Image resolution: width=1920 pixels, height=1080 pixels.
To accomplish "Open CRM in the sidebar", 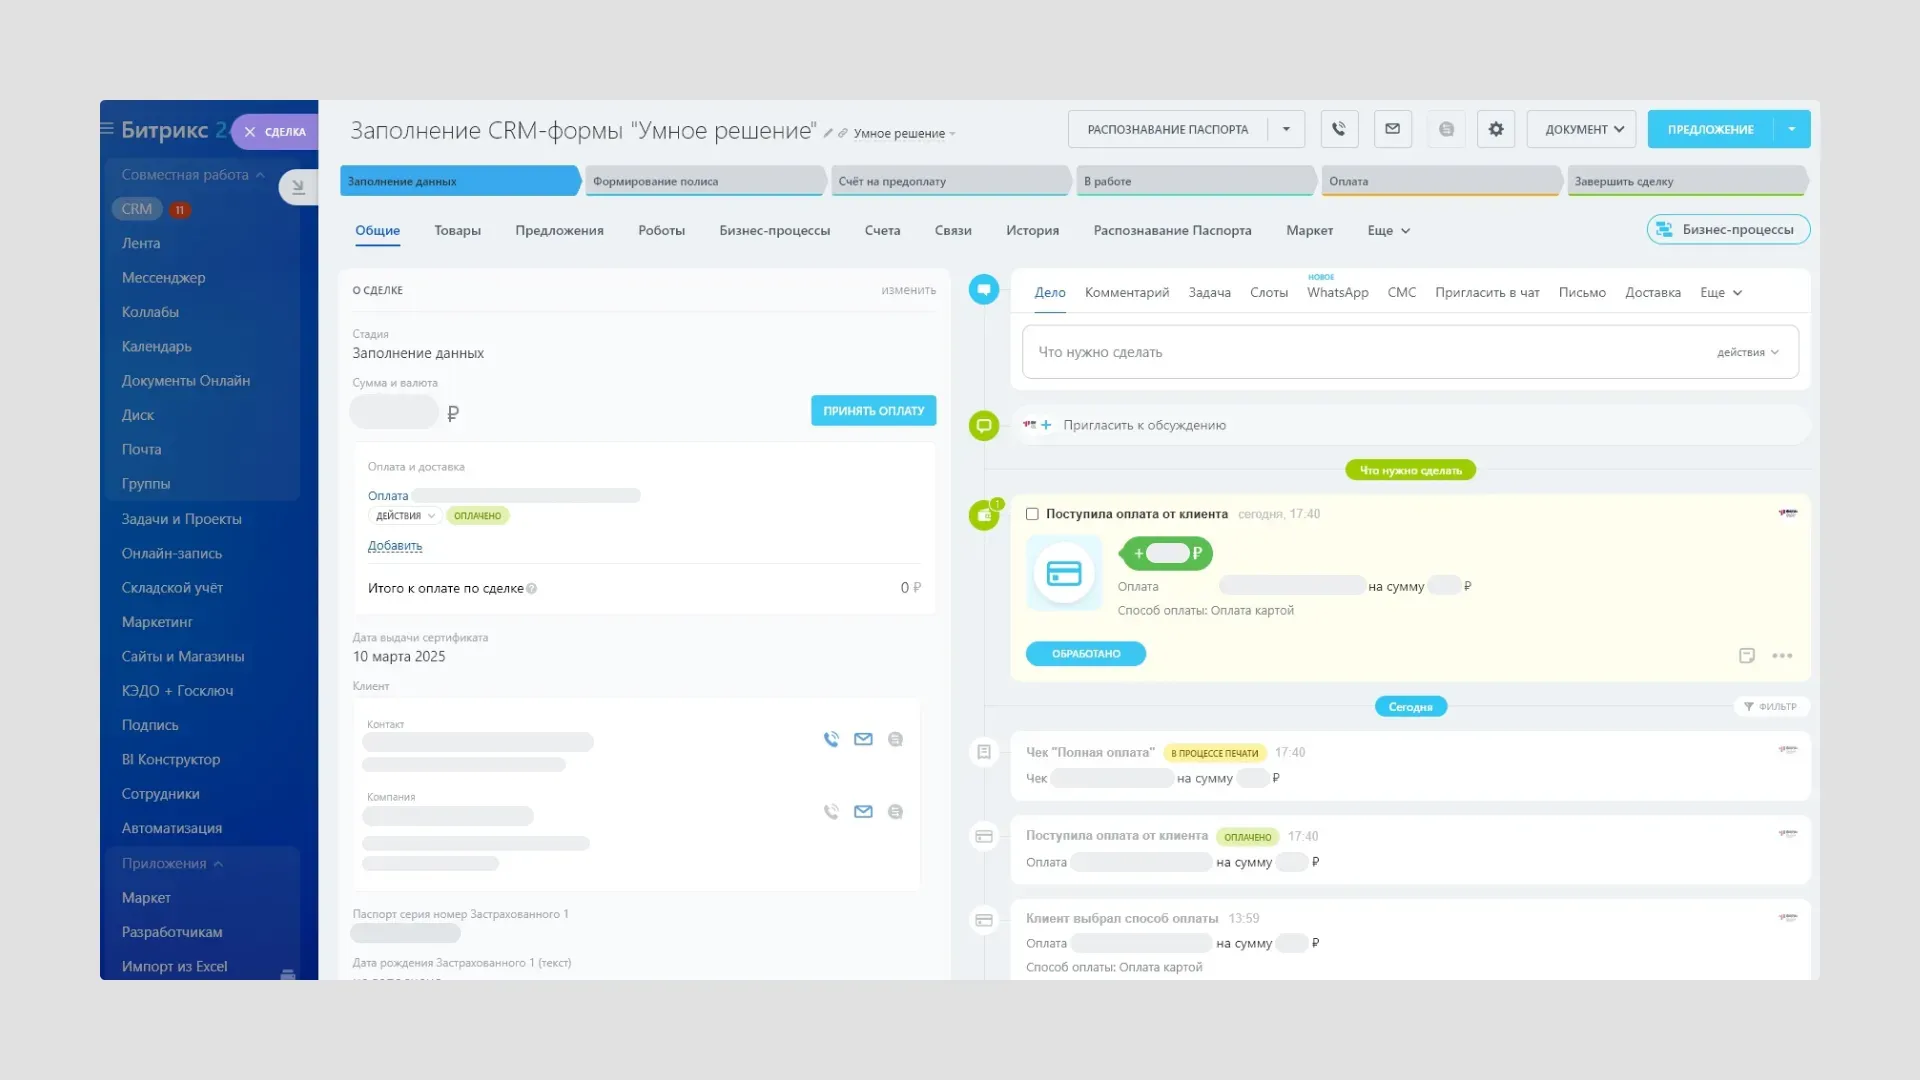I will coord(137,209).
